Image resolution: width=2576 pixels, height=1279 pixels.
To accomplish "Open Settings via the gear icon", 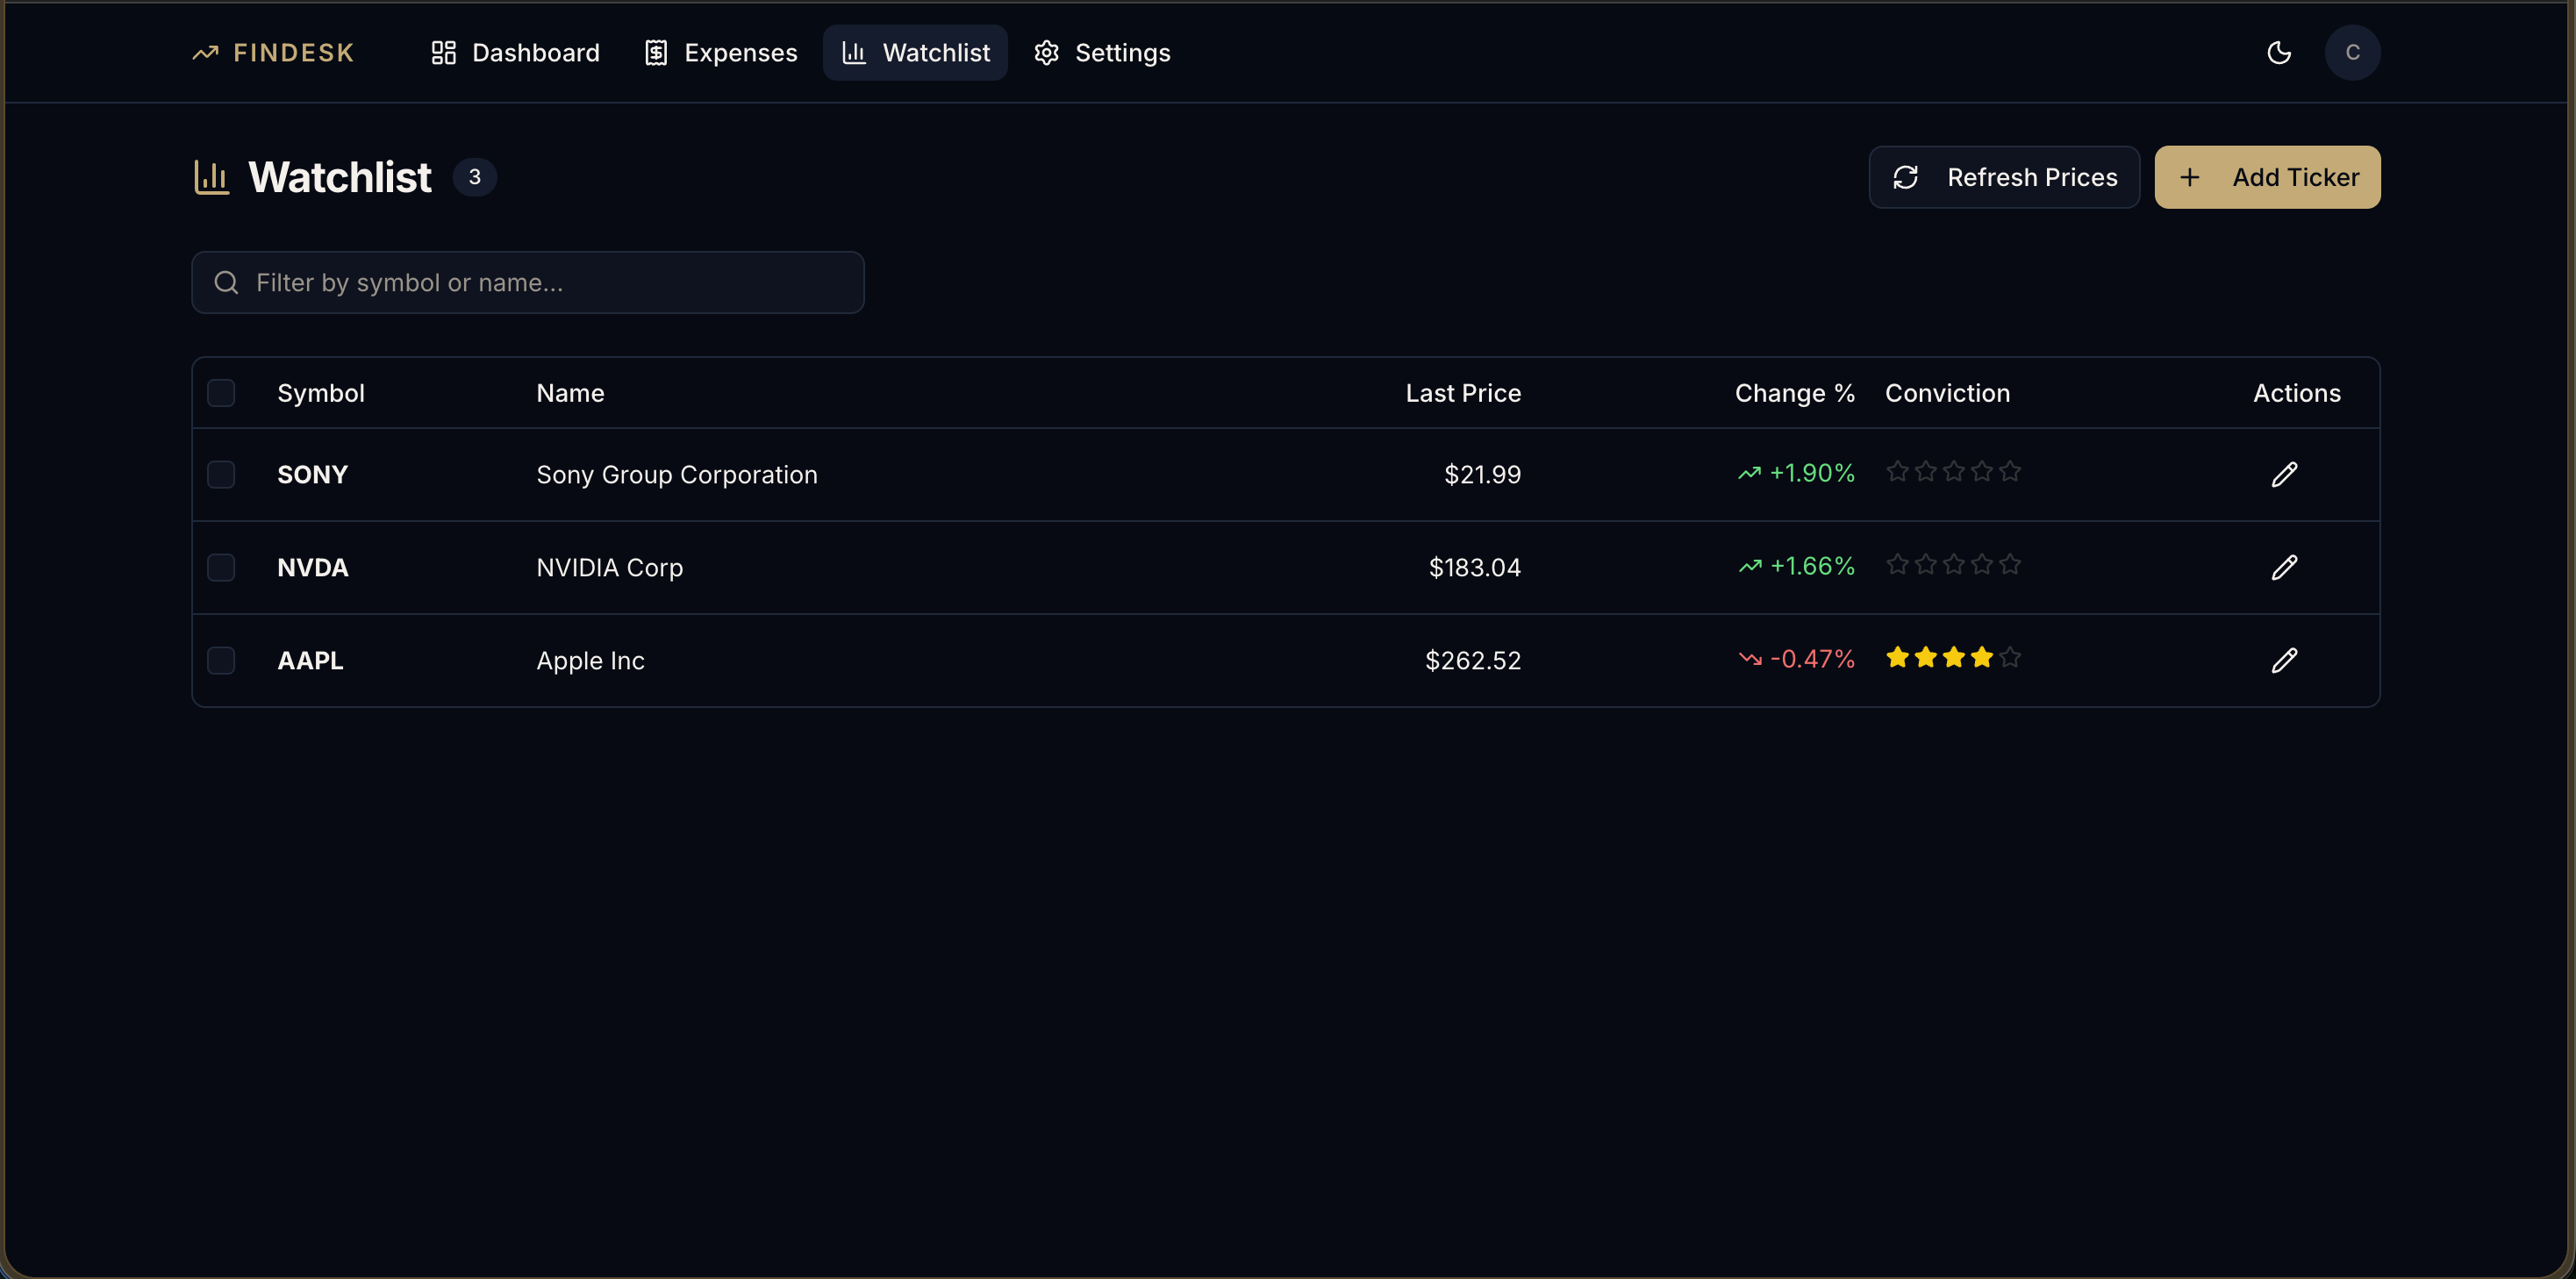I will pyautogui.click(x=1046, y=52).
